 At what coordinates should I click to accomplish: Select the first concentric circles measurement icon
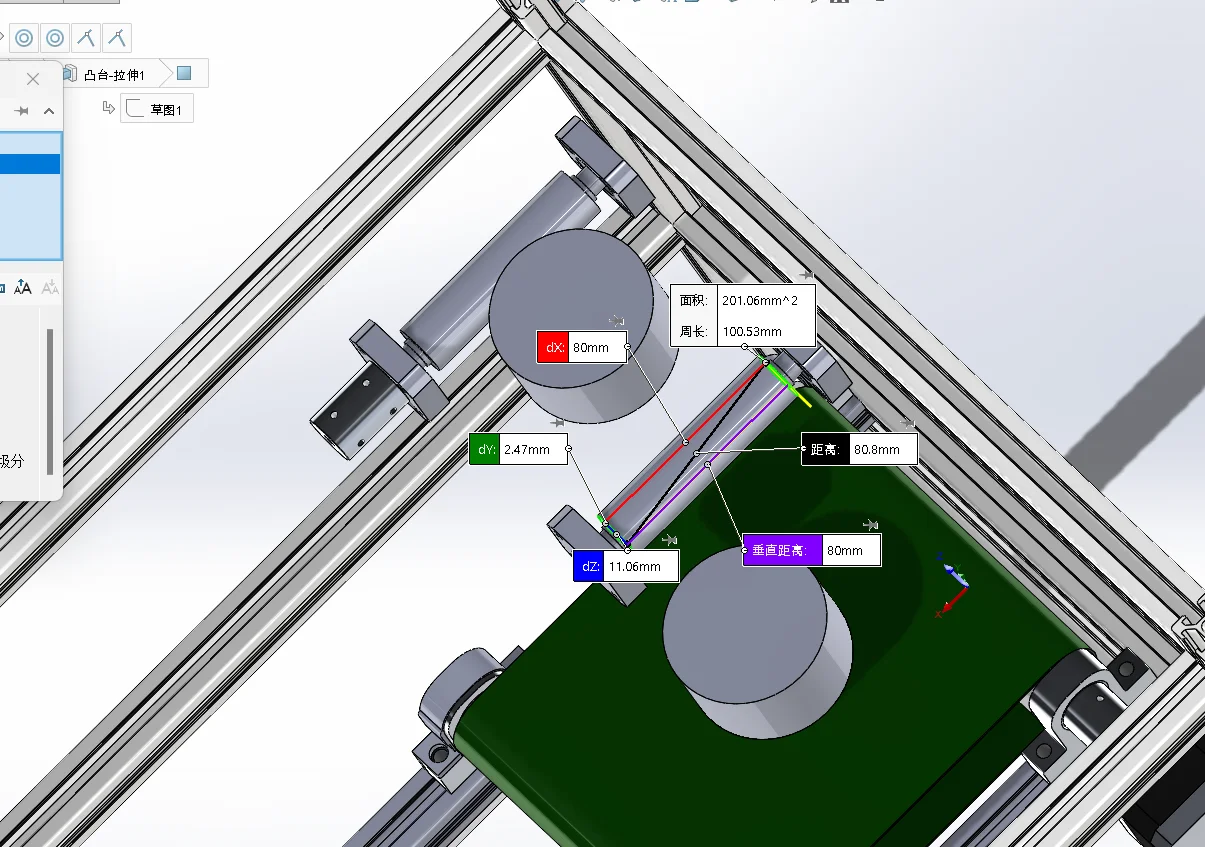(x=23, y=38)
